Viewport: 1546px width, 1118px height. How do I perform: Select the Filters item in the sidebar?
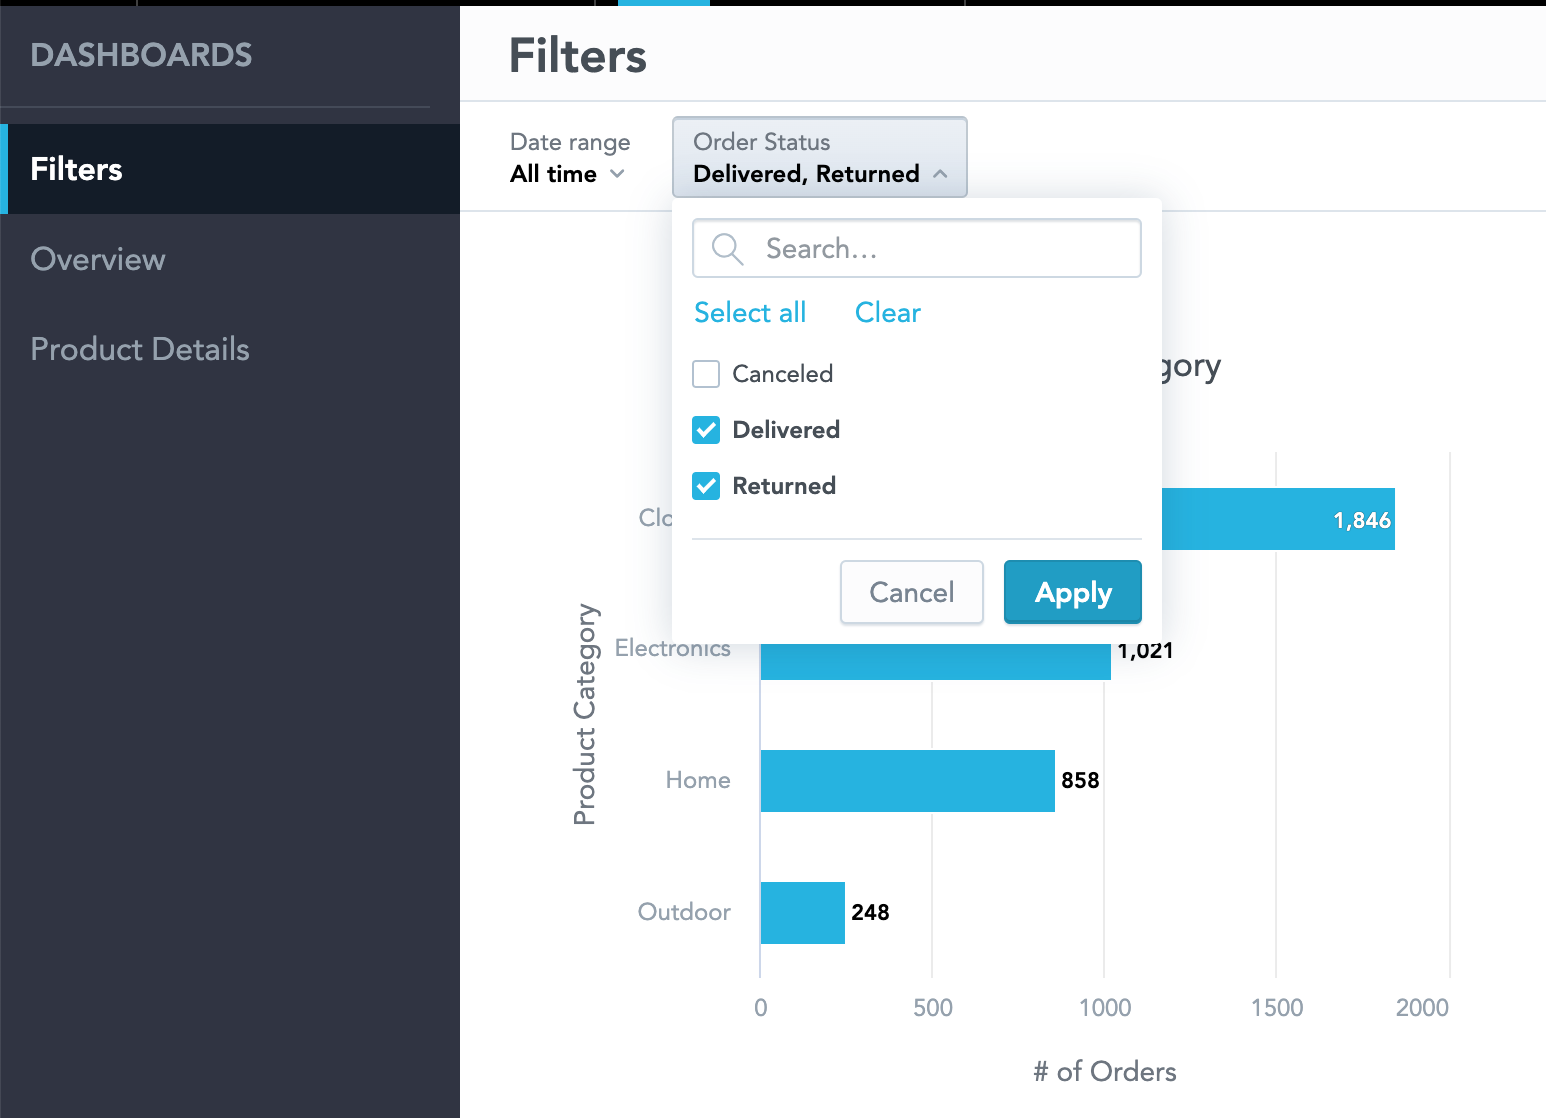tap(76, 169)
